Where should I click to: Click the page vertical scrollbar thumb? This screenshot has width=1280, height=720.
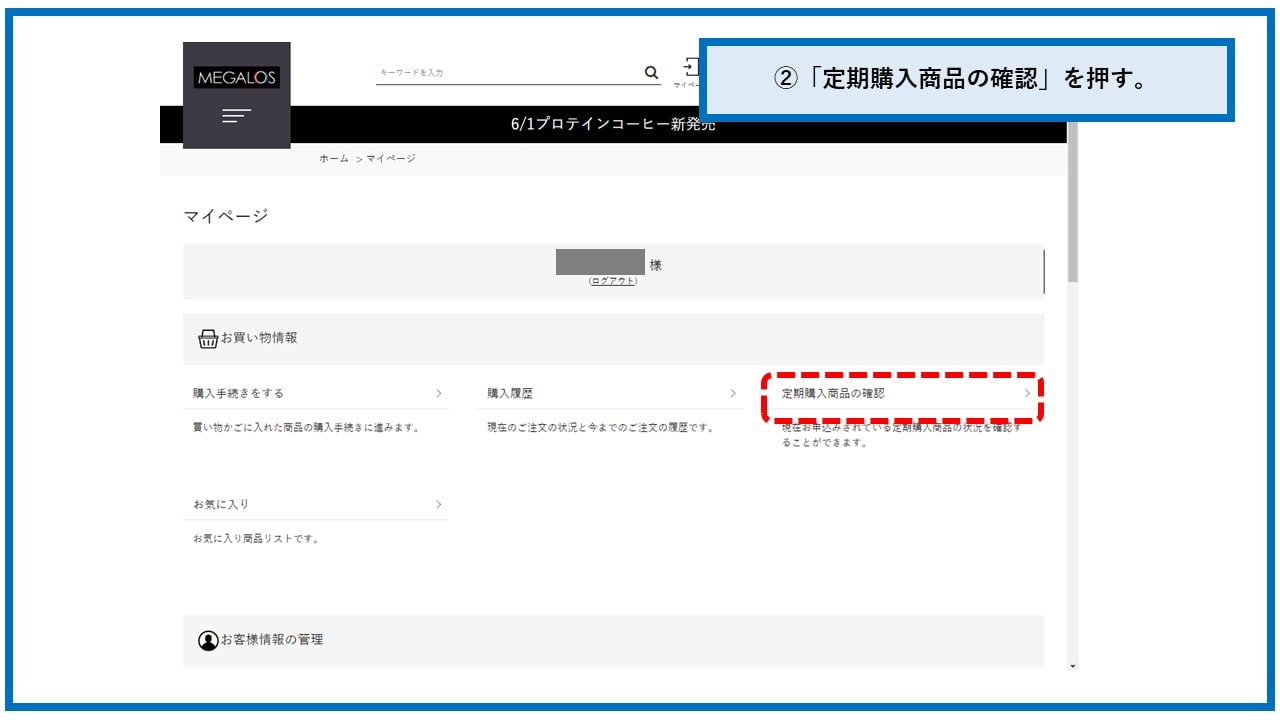[1073, 202]
